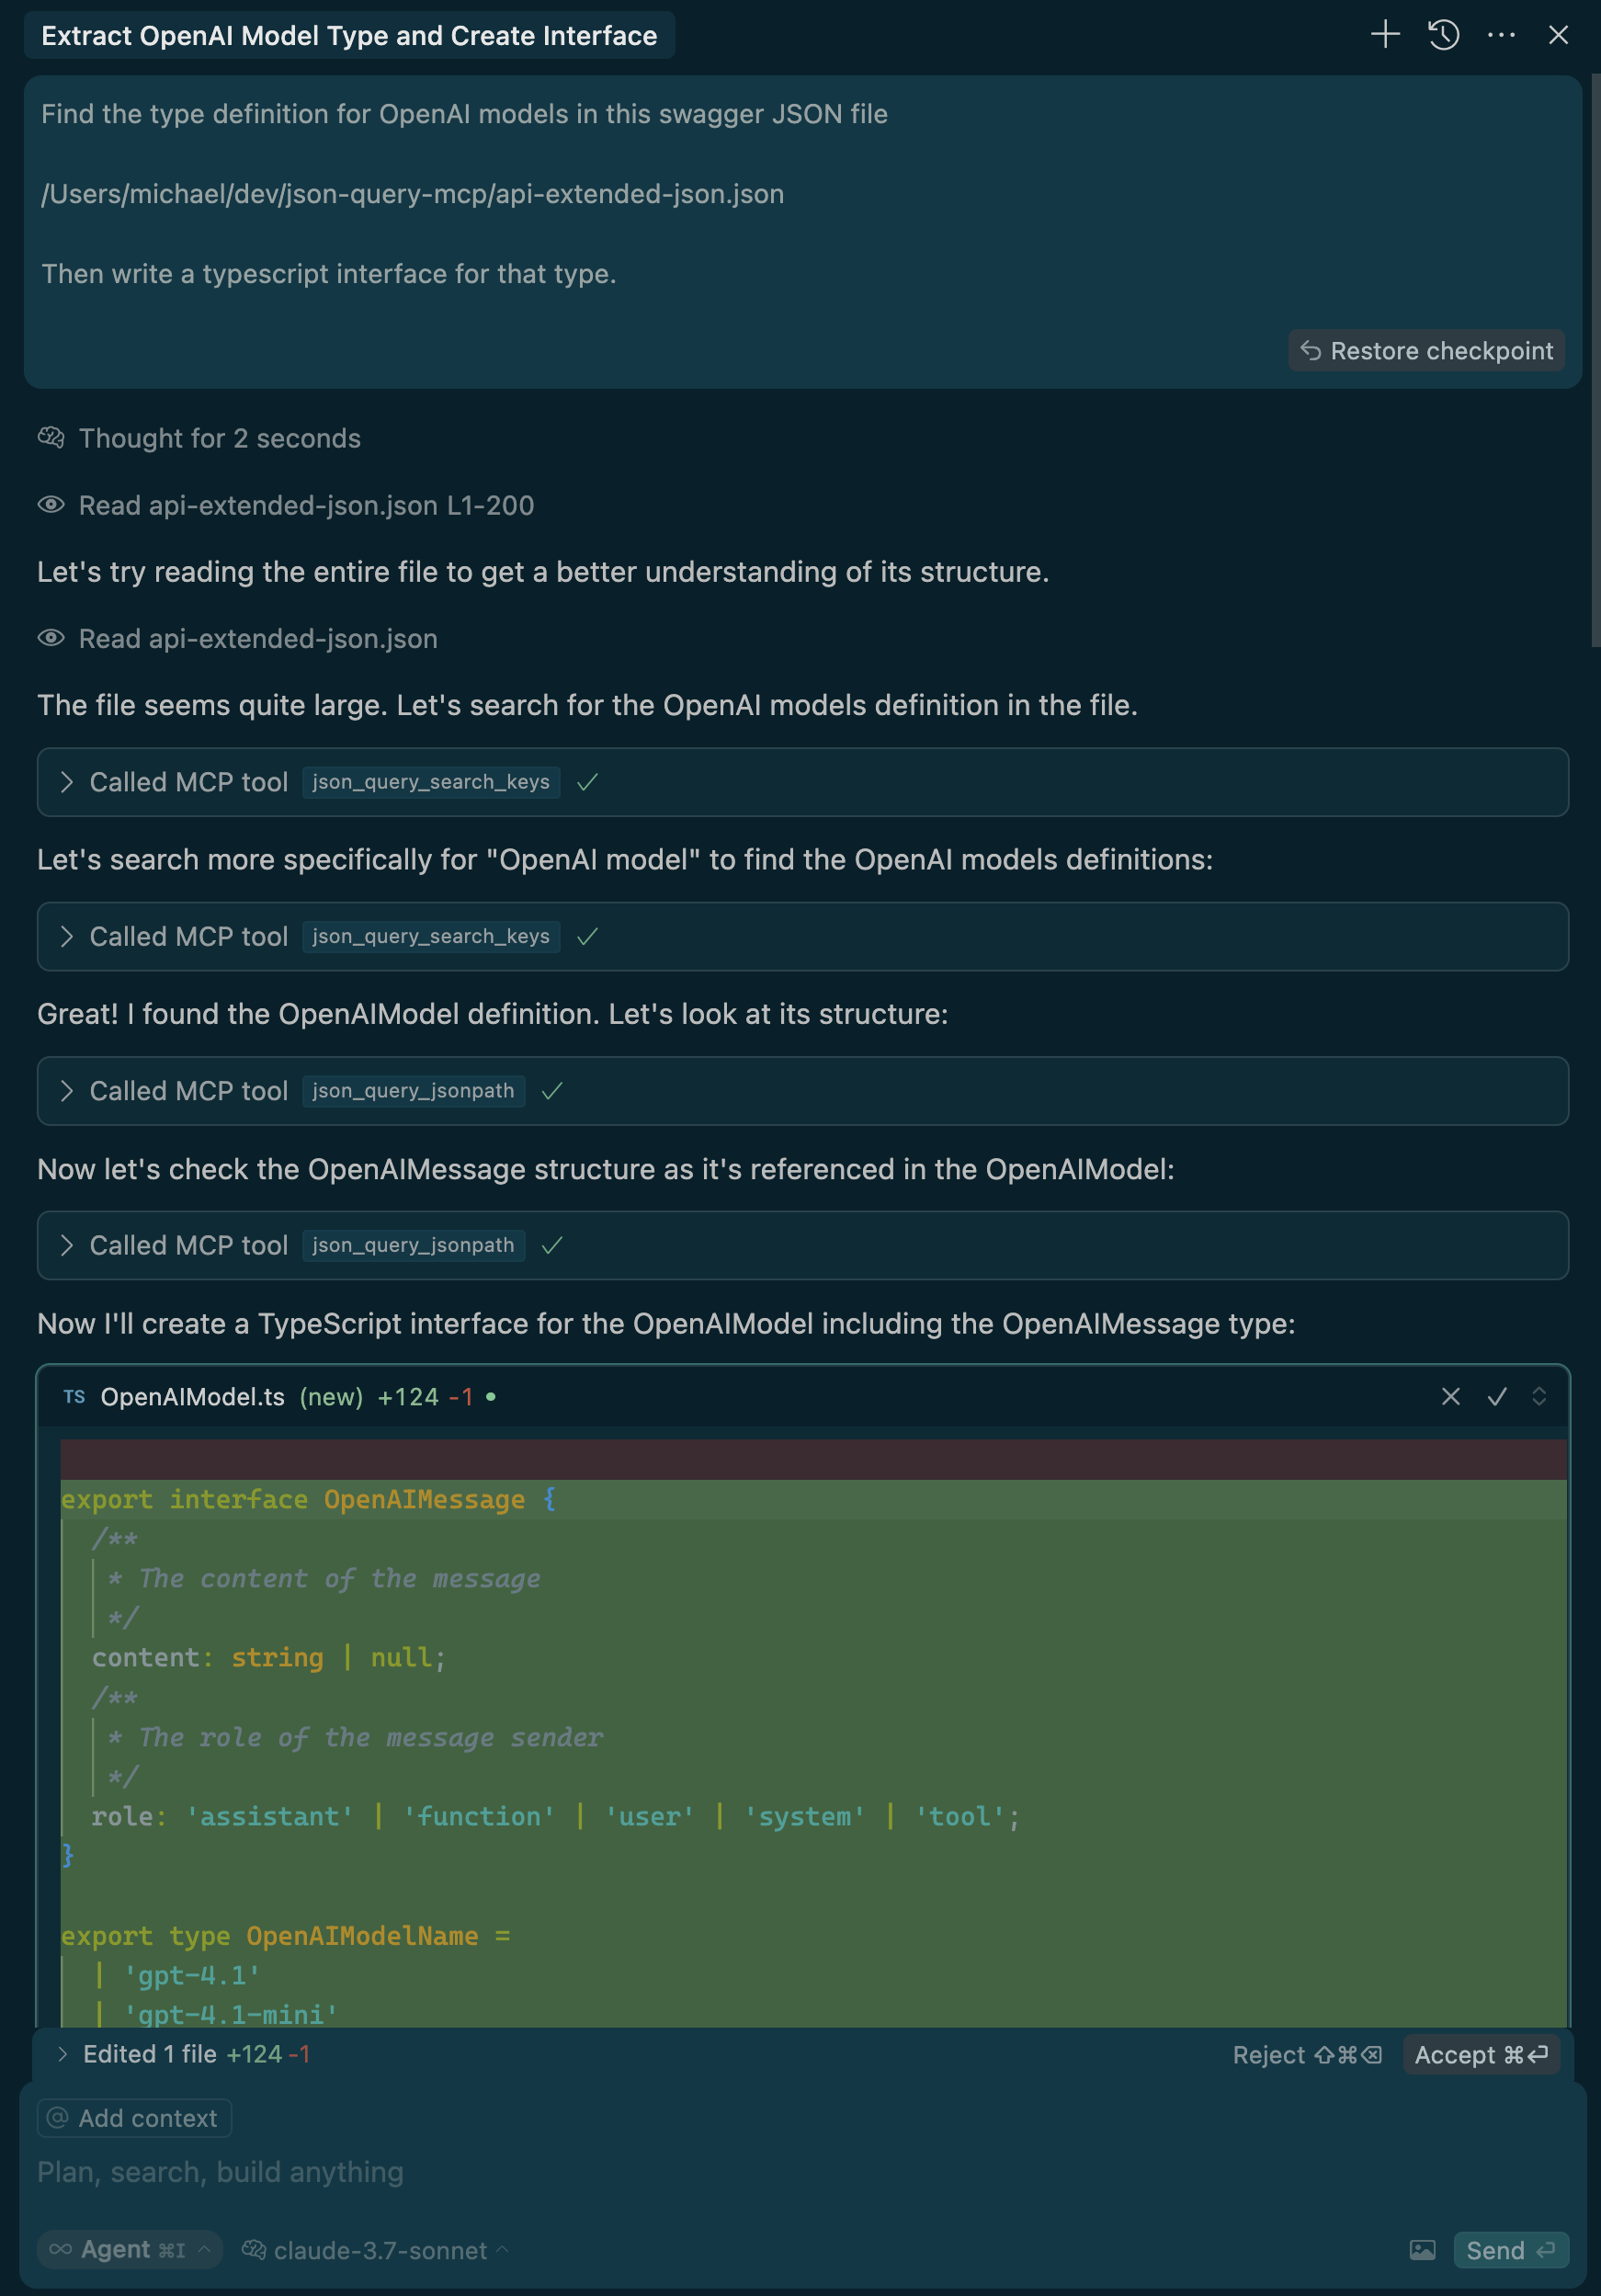The height and width of the screenshot is (2296, 1601).
Task: Click the 'export interface OpenAIMessage' code line
Action: pos(308,1499)
